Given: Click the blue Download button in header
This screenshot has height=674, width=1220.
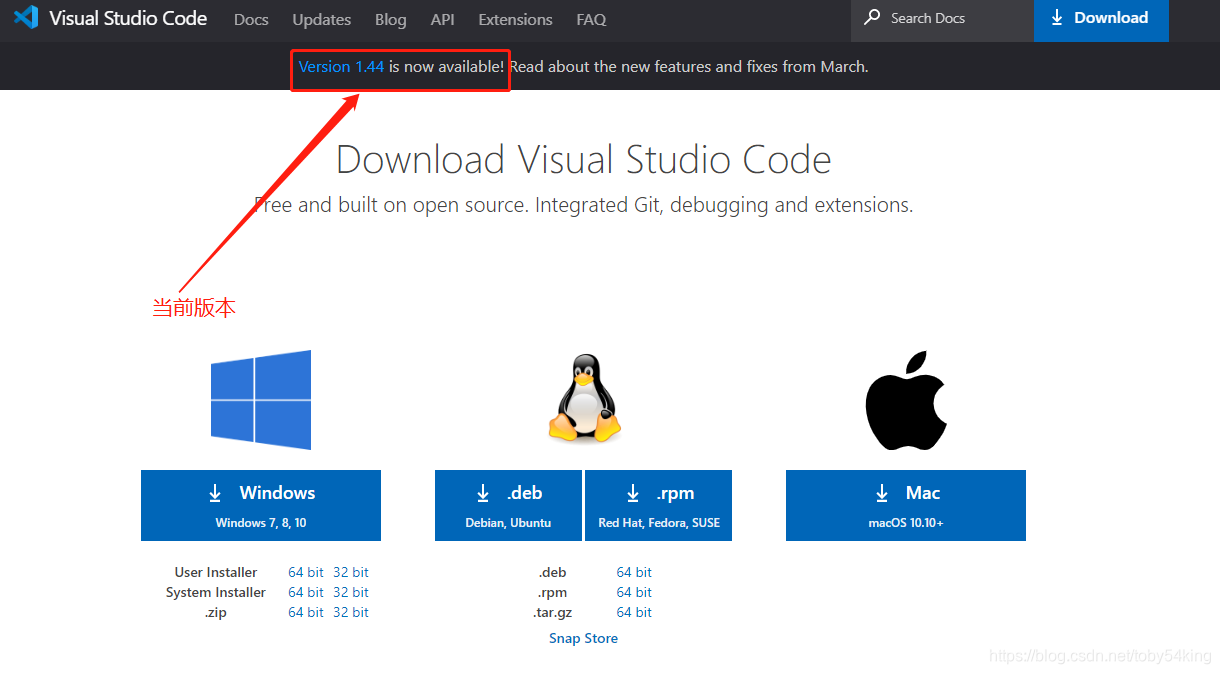Looking at the screenshot, I should pos(1101,19).
